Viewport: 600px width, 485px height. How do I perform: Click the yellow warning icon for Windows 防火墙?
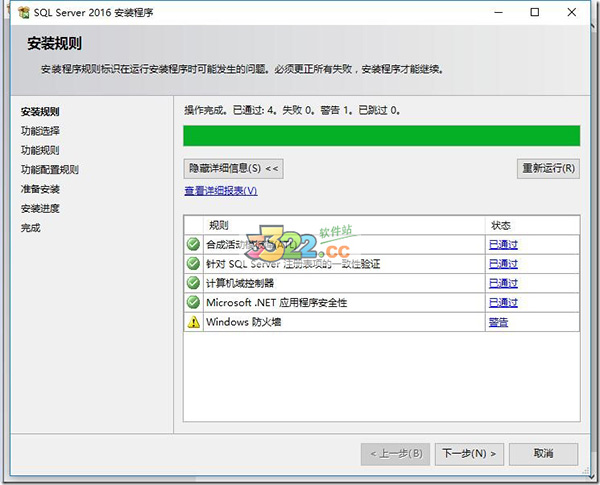click(194, 322)
